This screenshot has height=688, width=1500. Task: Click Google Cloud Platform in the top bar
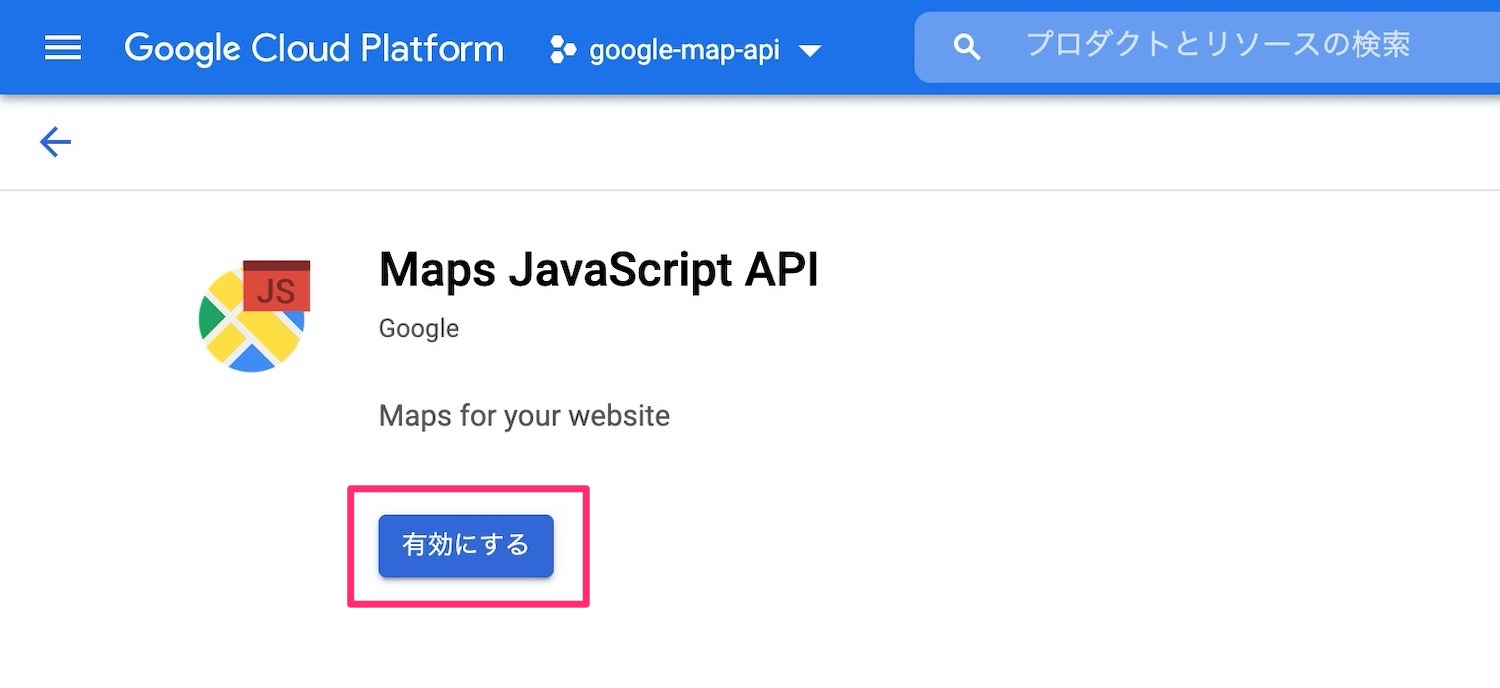click(x=312, y=47)
